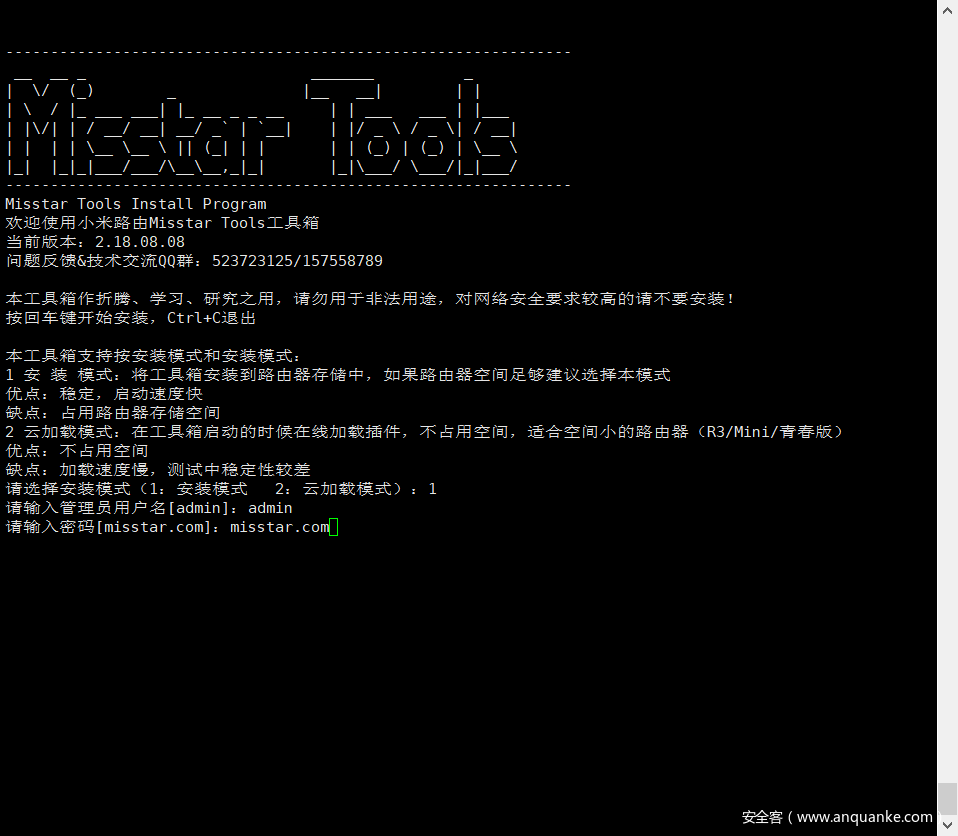Viewport: 958px width, 836px height.
Task: Click the top dashed separator line
Action: click(288, 52)
